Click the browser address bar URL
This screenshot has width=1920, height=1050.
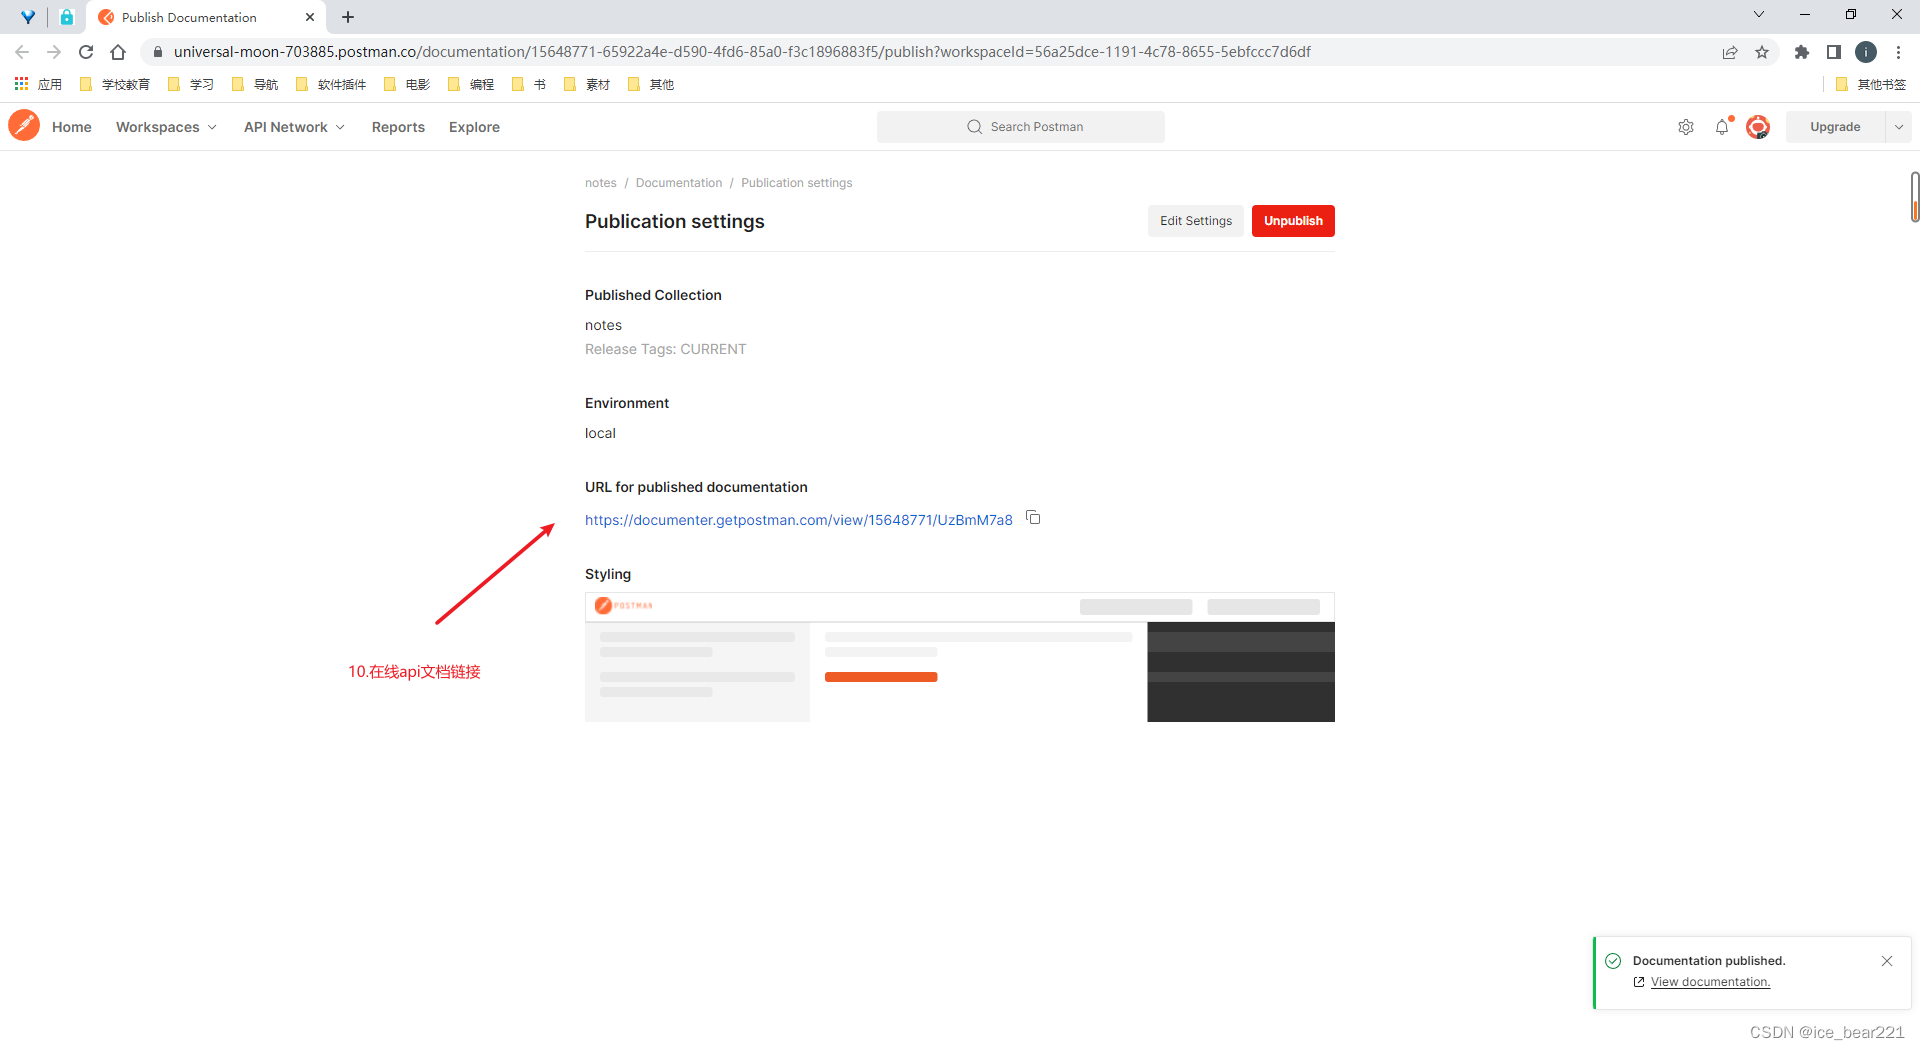(742, 52)
